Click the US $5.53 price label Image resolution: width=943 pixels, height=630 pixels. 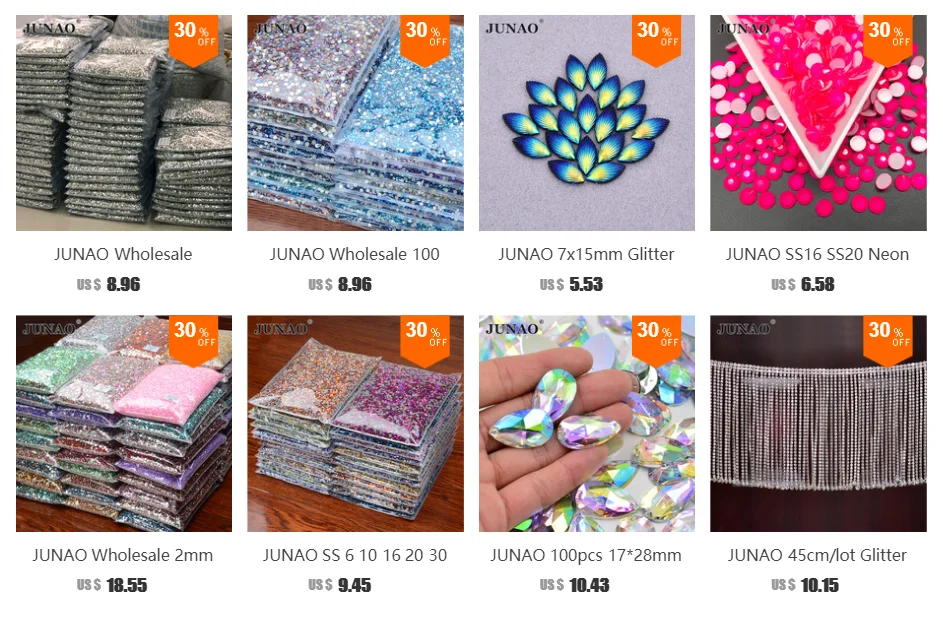click(x=571, y=284)
